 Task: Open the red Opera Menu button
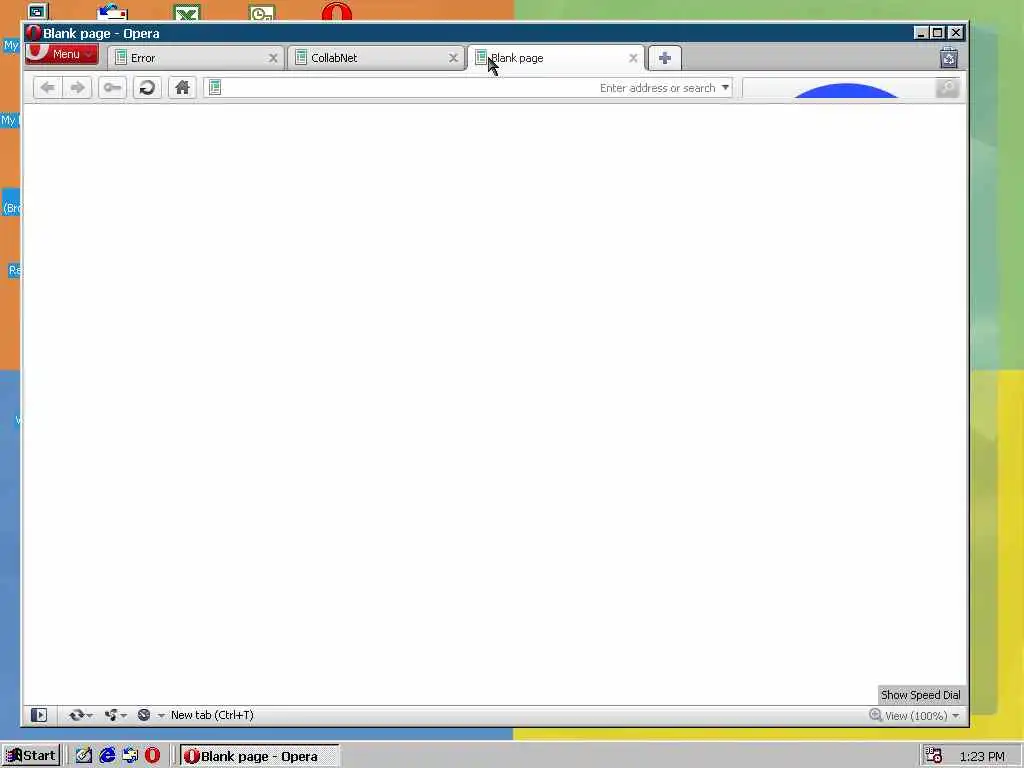(62, 54)
